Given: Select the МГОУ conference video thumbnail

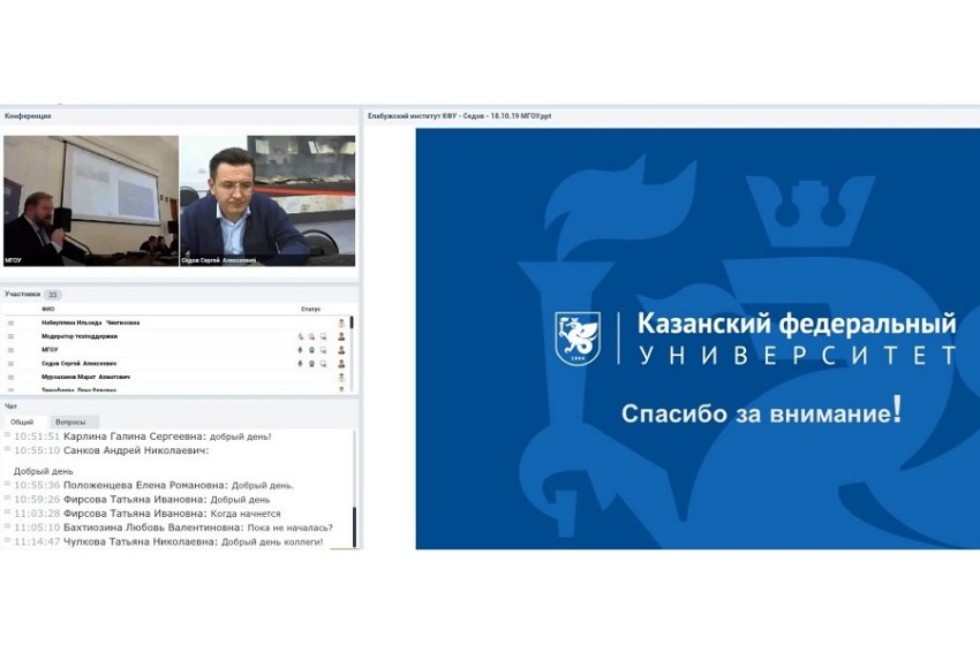Looking at the screenshot, I should click(x=90, y=201).
